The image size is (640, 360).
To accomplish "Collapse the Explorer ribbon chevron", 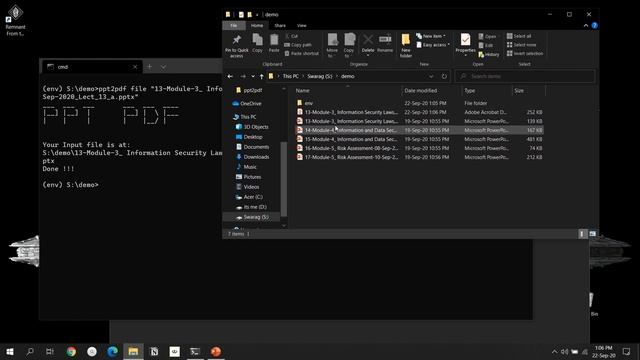I will (586, 25).
